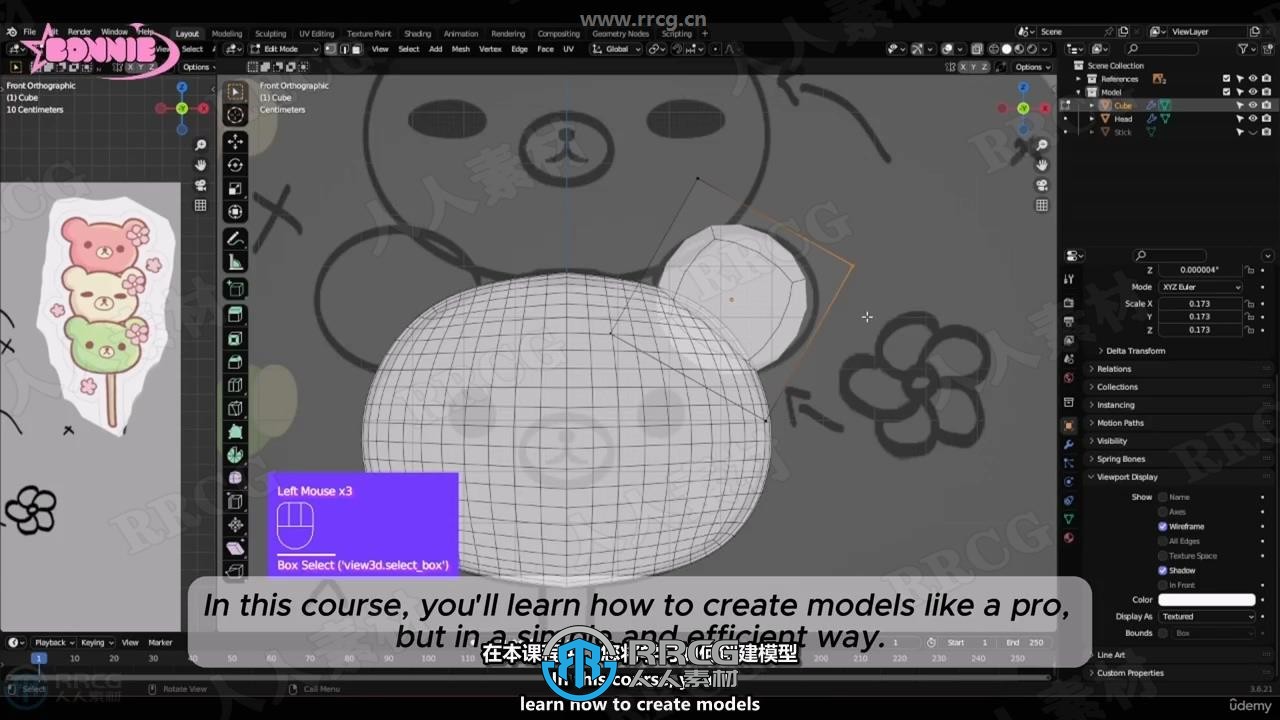
Task: Select the Measure tool in the toolbar
Action: pos(235,263)
